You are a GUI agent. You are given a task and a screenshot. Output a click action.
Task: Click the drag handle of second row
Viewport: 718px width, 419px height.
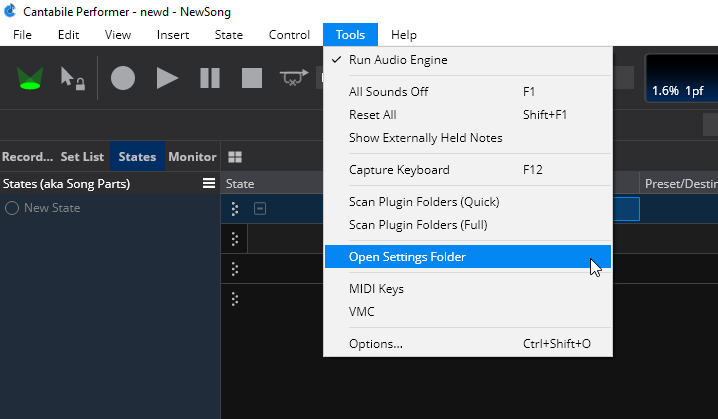point(235,239)
